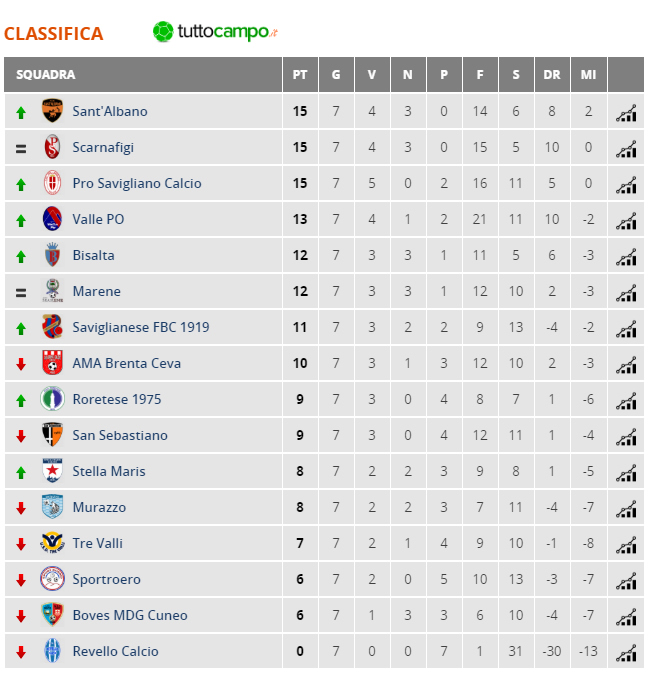Click the DR column header

coord(552,74)
